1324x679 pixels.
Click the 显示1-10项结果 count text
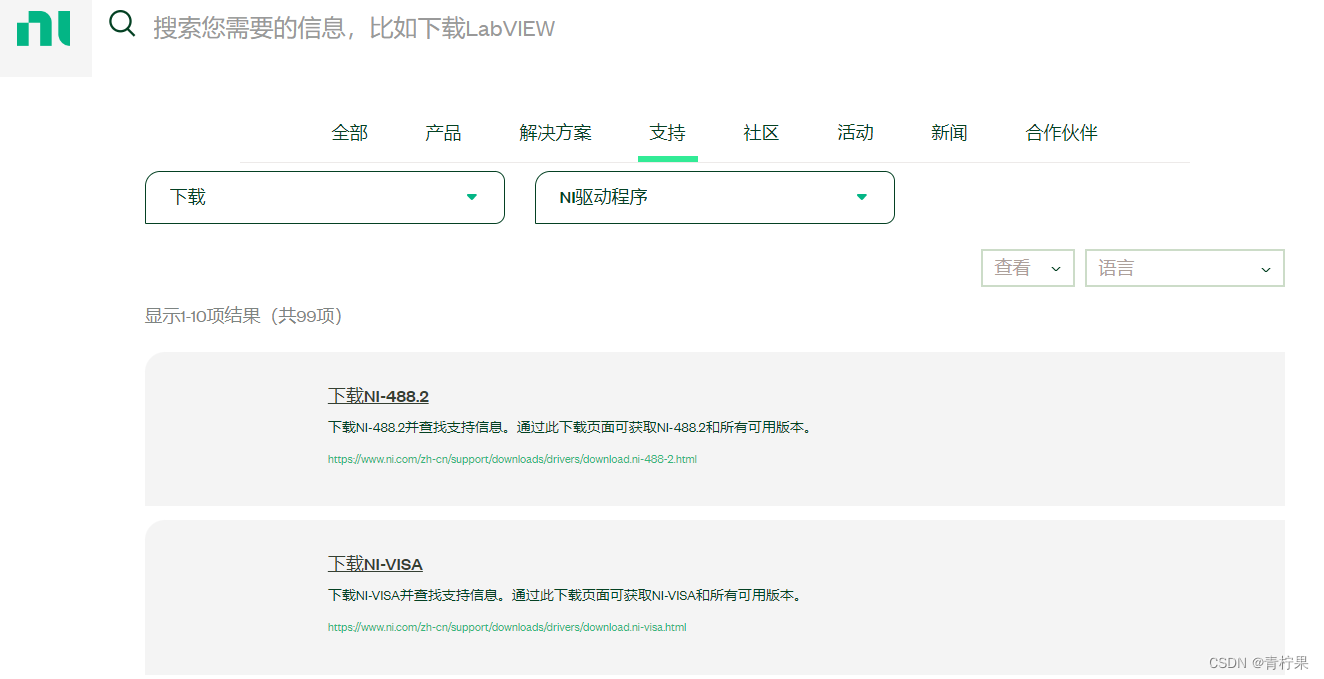(x=244, y=316)
